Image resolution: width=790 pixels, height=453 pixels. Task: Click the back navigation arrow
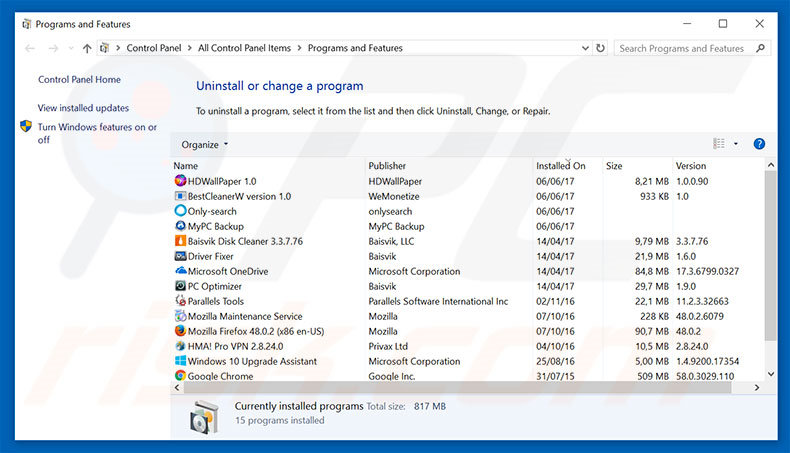coord(30,48)
